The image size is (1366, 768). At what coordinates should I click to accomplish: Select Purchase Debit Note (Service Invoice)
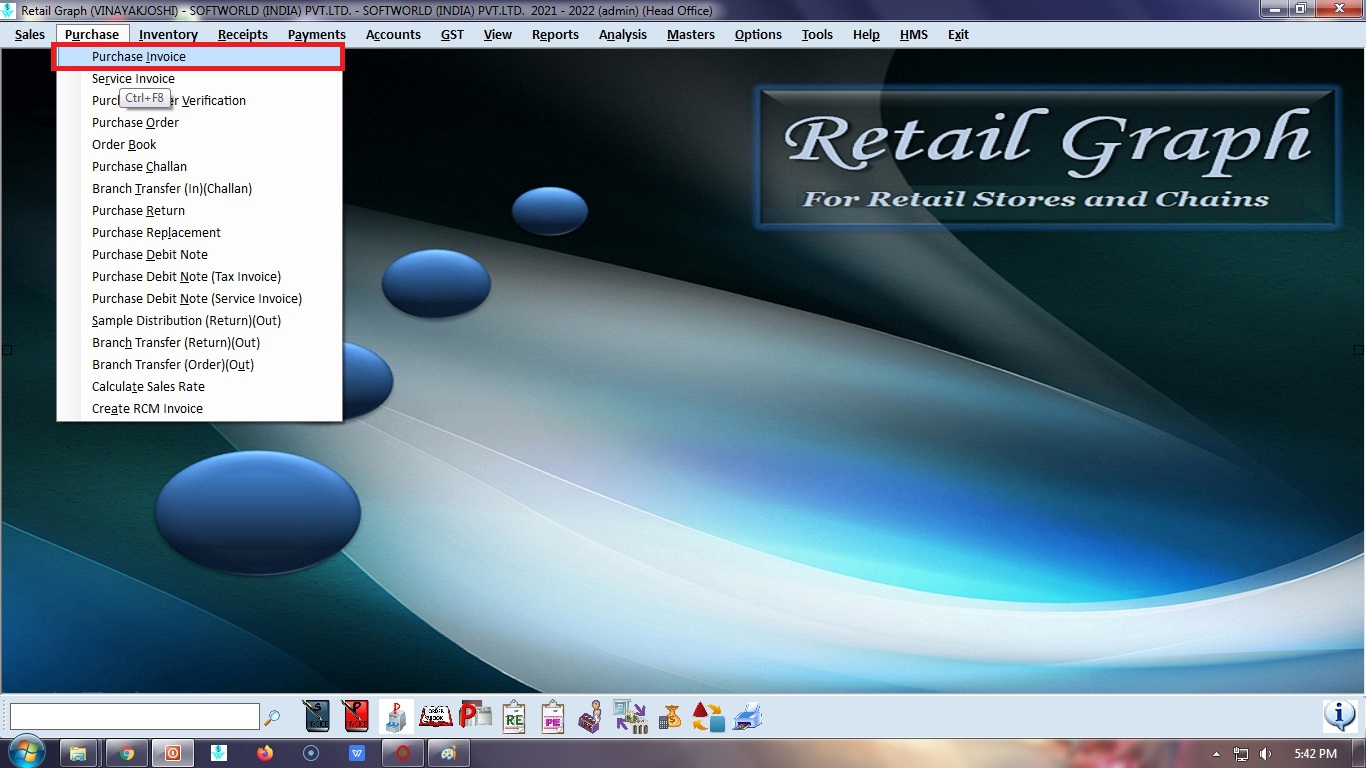pyautogui.click(x=200, y=299)
